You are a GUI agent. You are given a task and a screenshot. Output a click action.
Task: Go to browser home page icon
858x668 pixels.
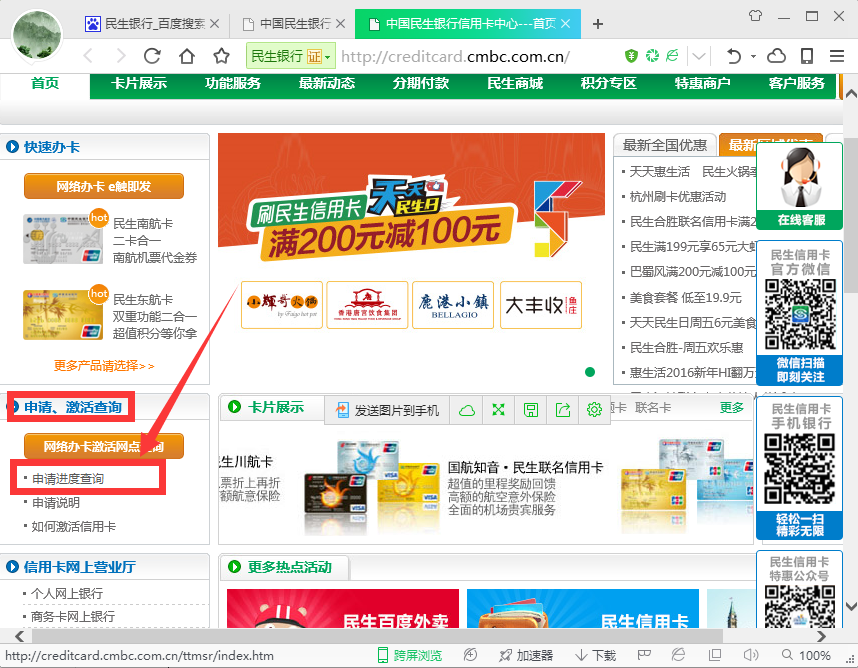click(187, 56)
